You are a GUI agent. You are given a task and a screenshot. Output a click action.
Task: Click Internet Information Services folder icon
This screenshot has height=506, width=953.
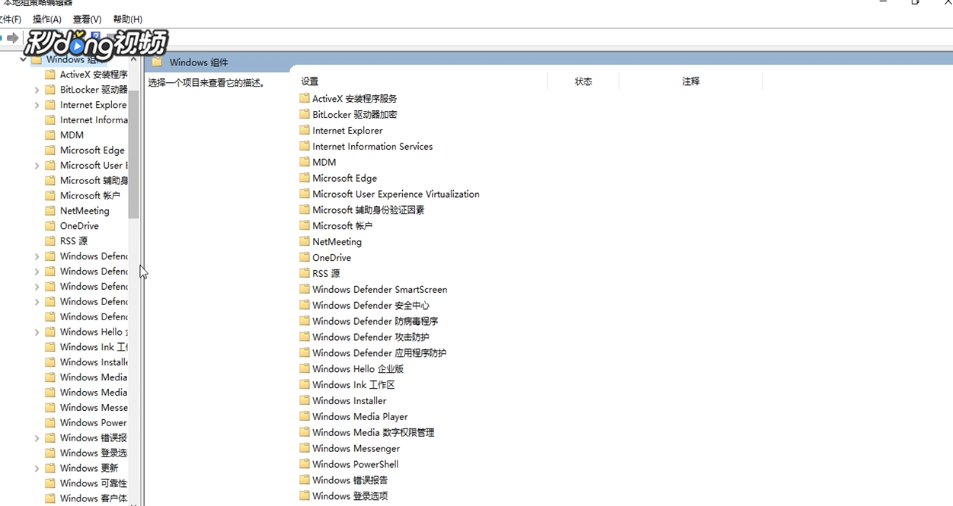[x=304, y=146]
